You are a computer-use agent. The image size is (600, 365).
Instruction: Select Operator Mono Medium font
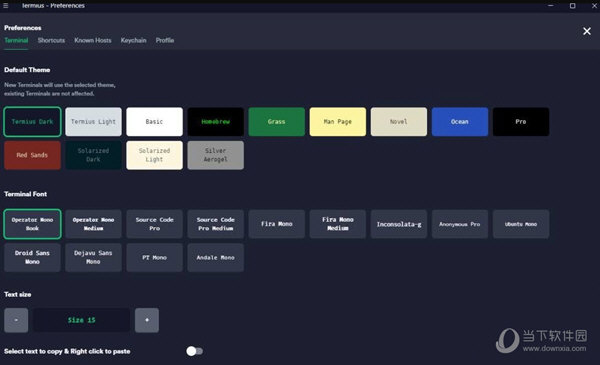(x=93, y=224)
